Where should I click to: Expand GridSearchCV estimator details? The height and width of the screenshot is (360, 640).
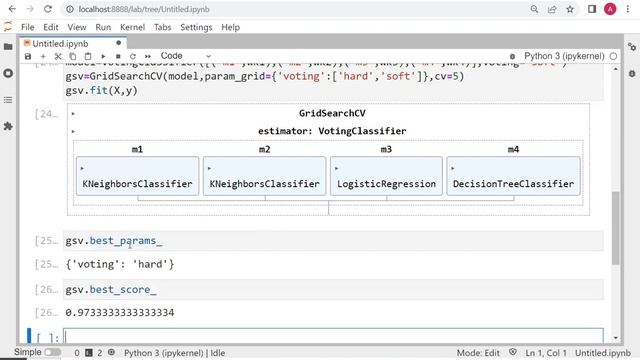click(x=73, y=114)
